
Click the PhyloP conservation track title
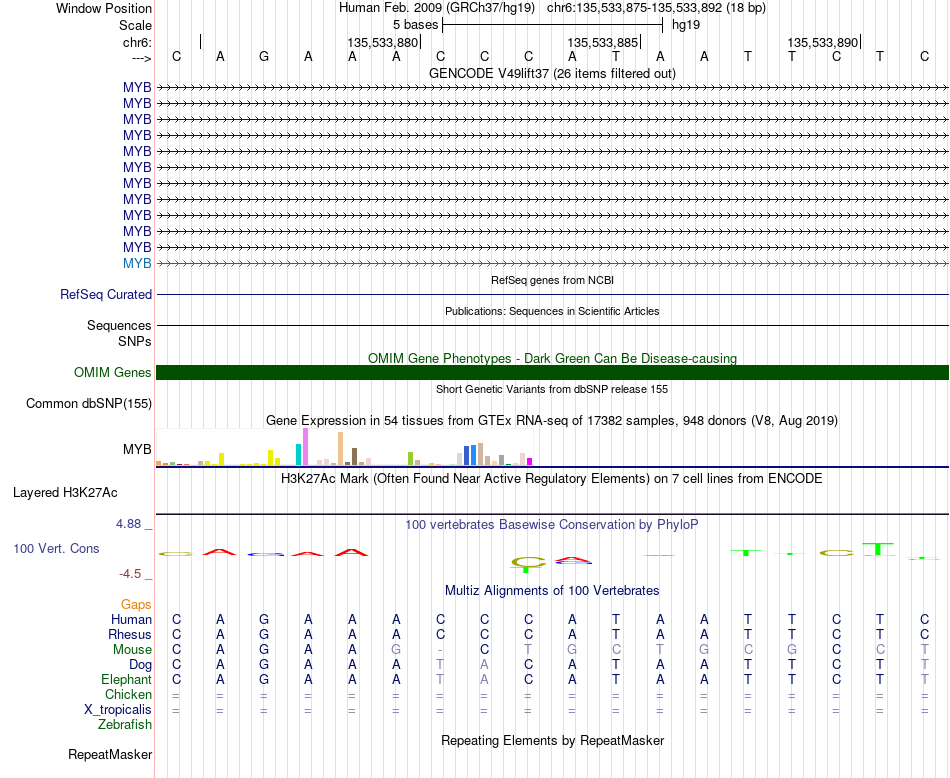point(551,525)
